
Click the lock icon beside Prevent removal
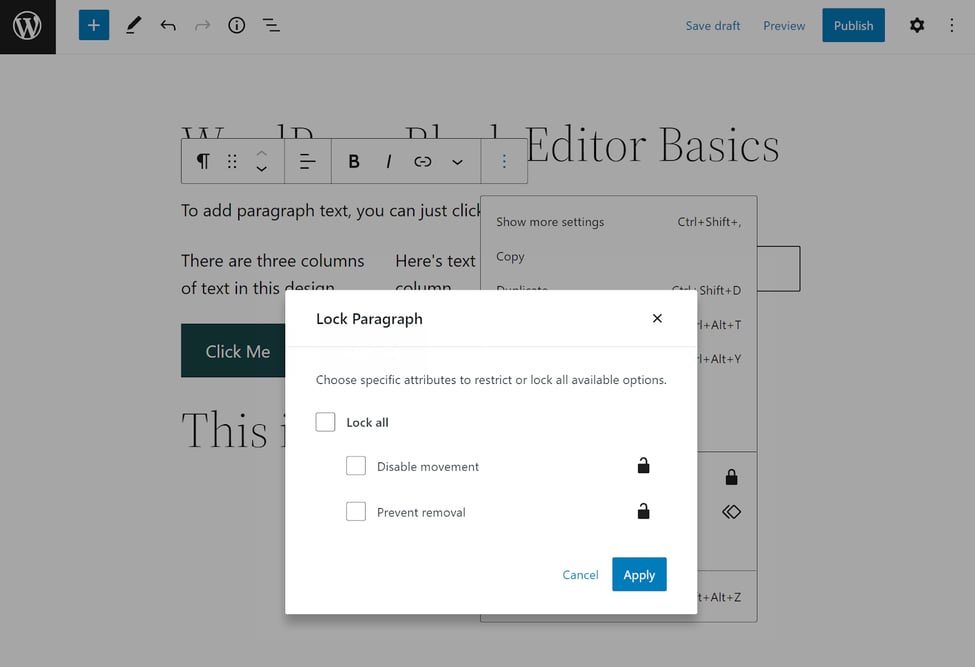644,511
